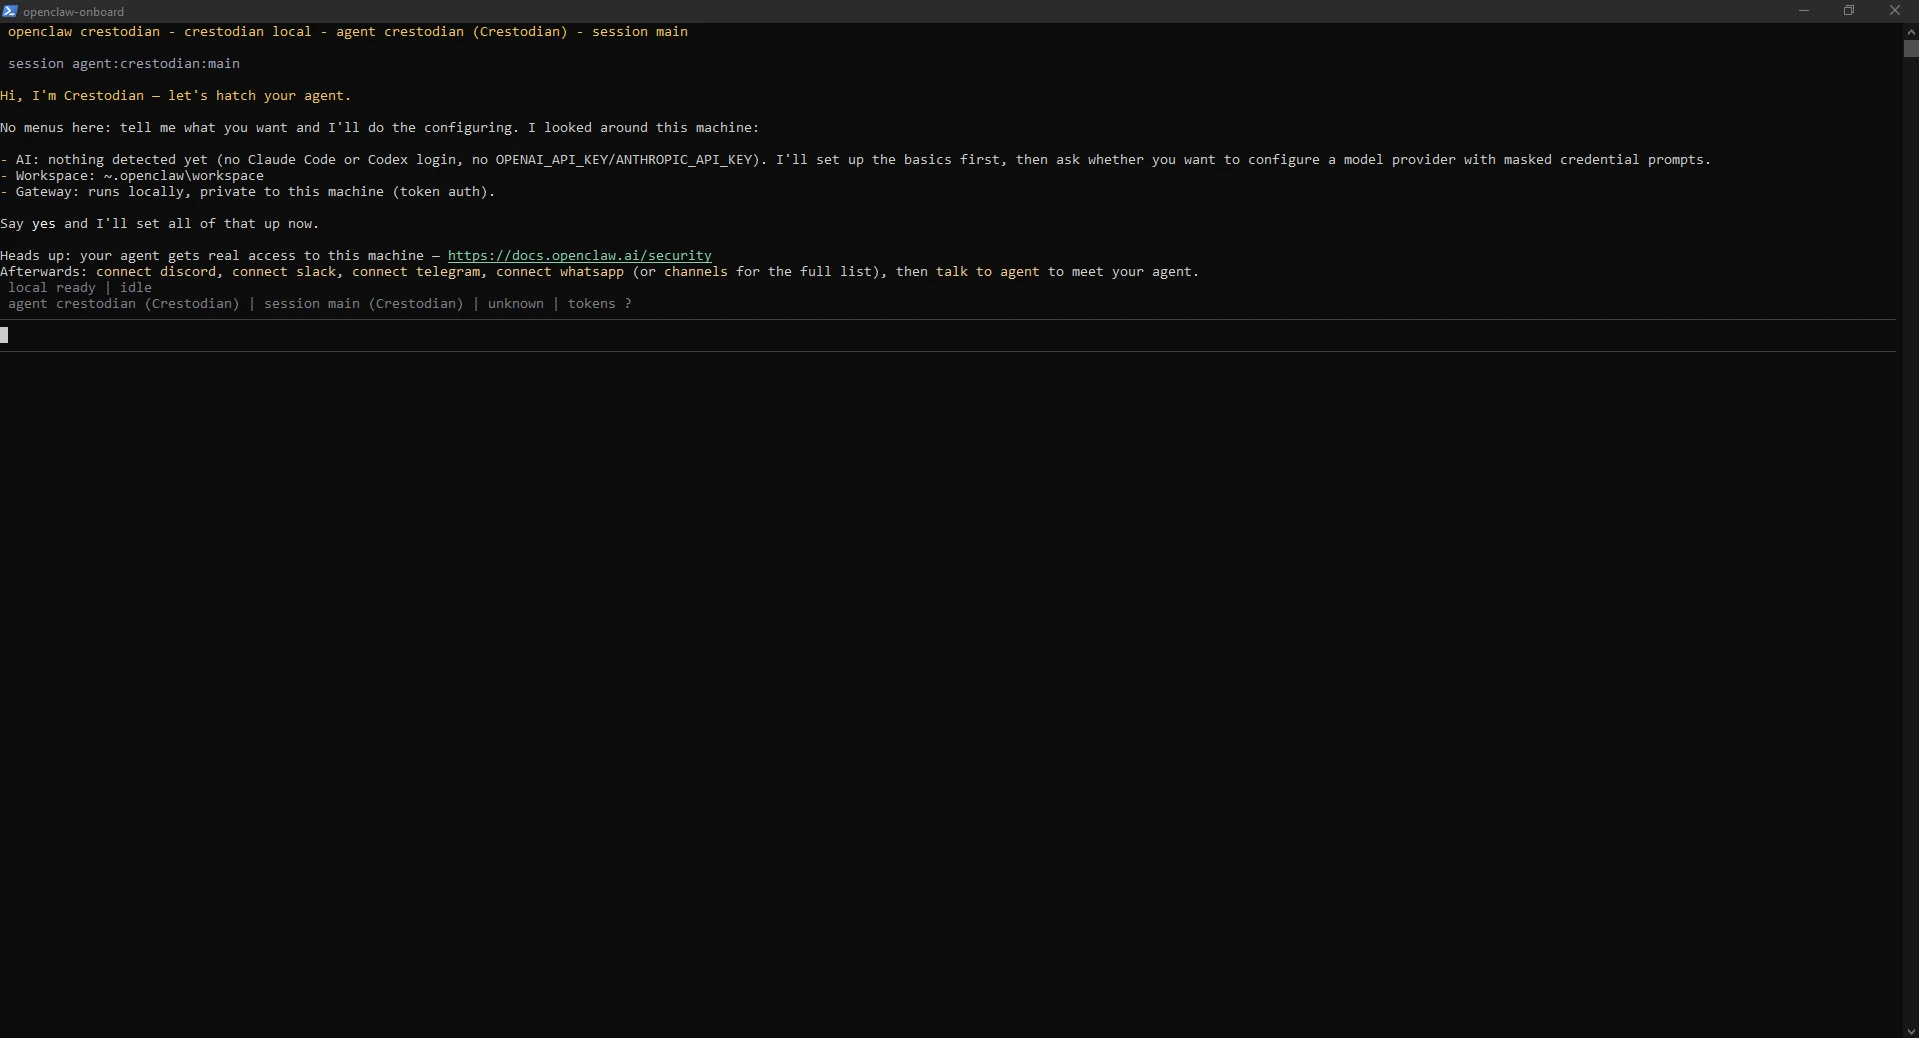Click the 'unknown' status entry
This screenshot has height=1038, width=1919.
pyautogui.click(x=516, y=303)
